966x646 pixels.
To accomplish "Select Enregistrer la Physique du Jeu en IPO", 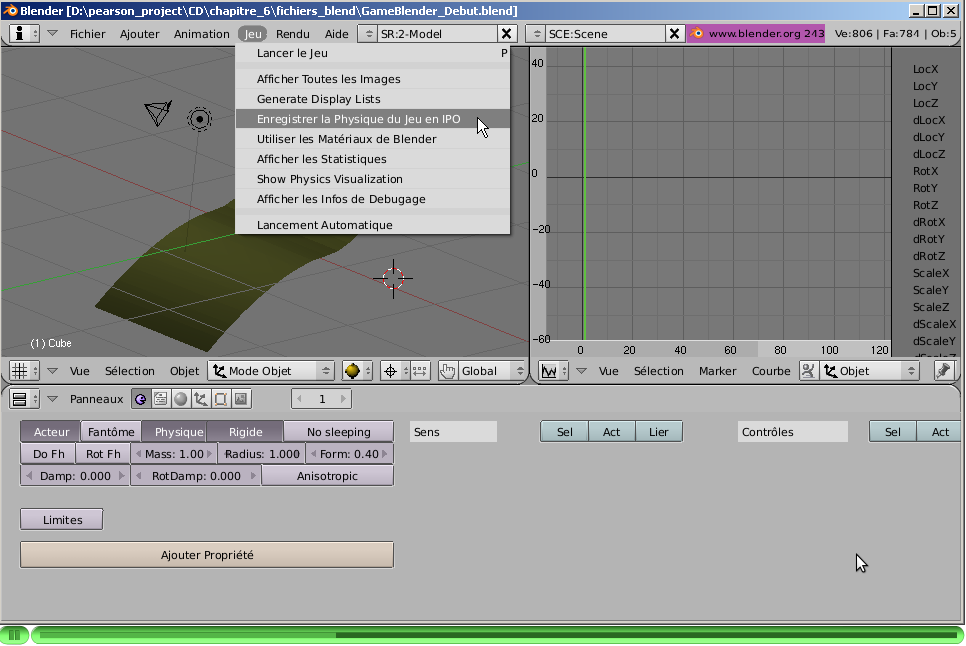I will pyautogui.click(x=358, y=119).
